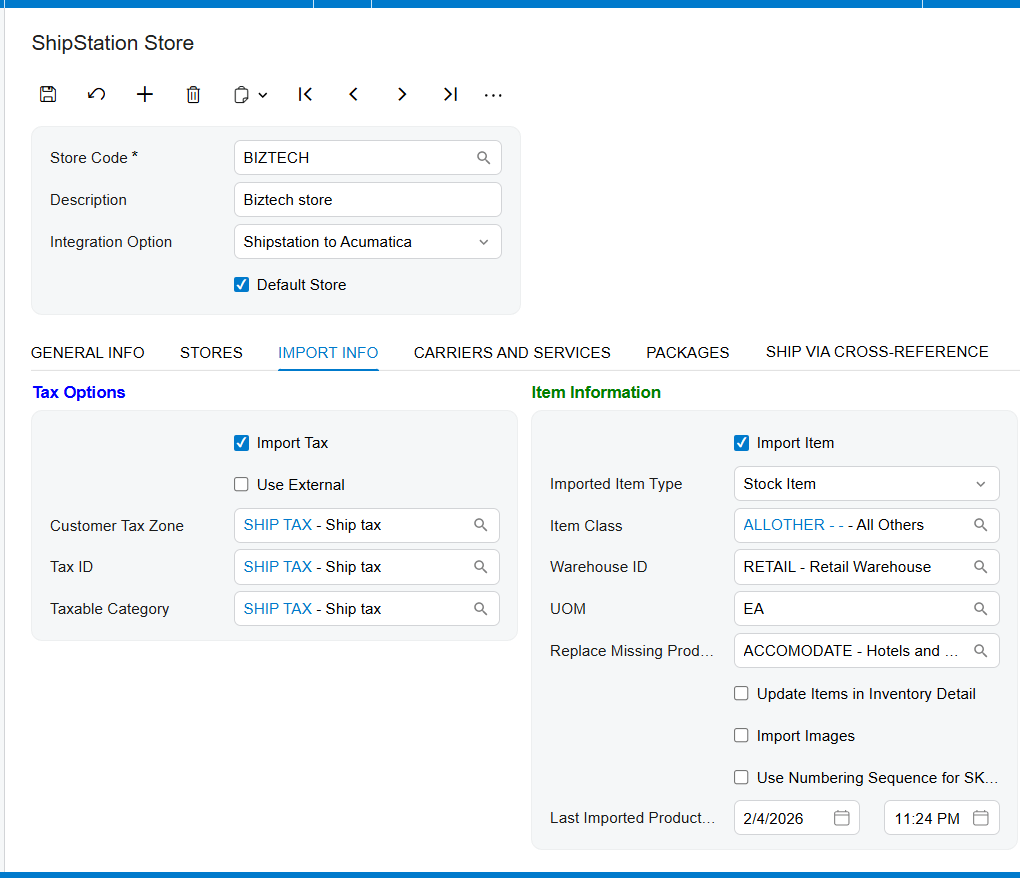Click the 11:24 PM time field
The image size is (1020, 878).
pyautogui.click(x=941, y=818)
